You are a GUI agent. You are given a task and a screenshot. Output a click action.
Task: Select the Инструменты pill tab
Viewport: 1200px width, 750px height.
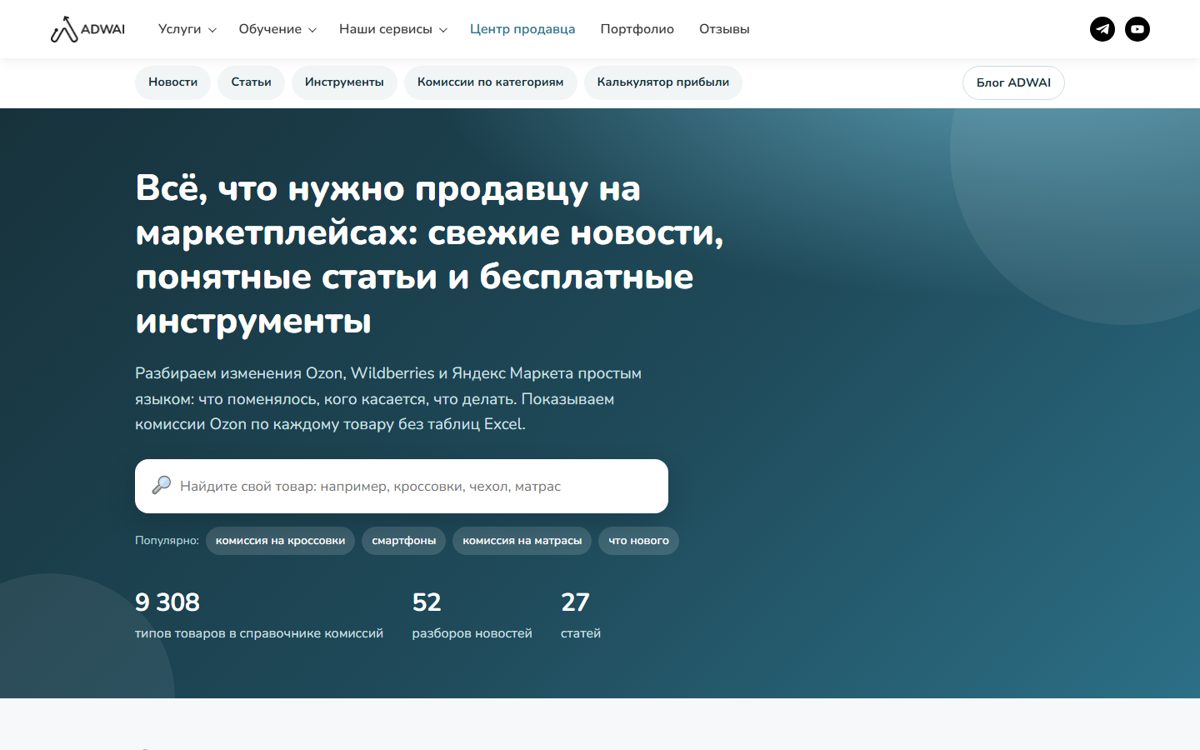tap(344, 83)
